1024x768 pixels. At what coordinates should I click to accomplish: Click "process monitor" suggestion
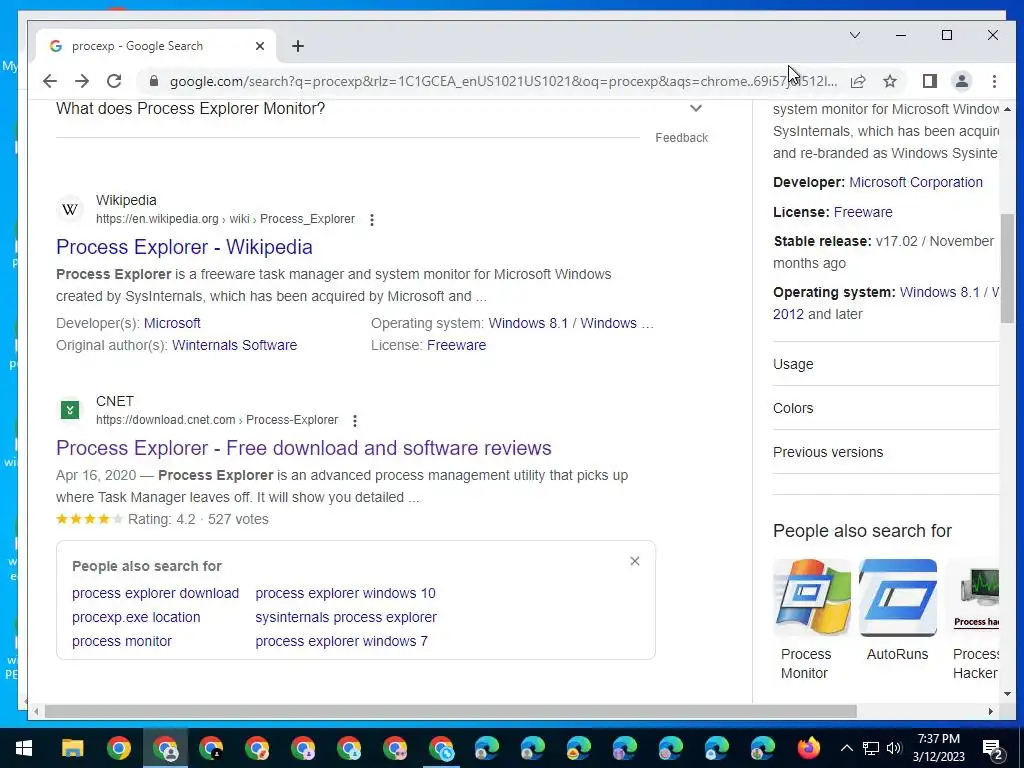[121, 641]
